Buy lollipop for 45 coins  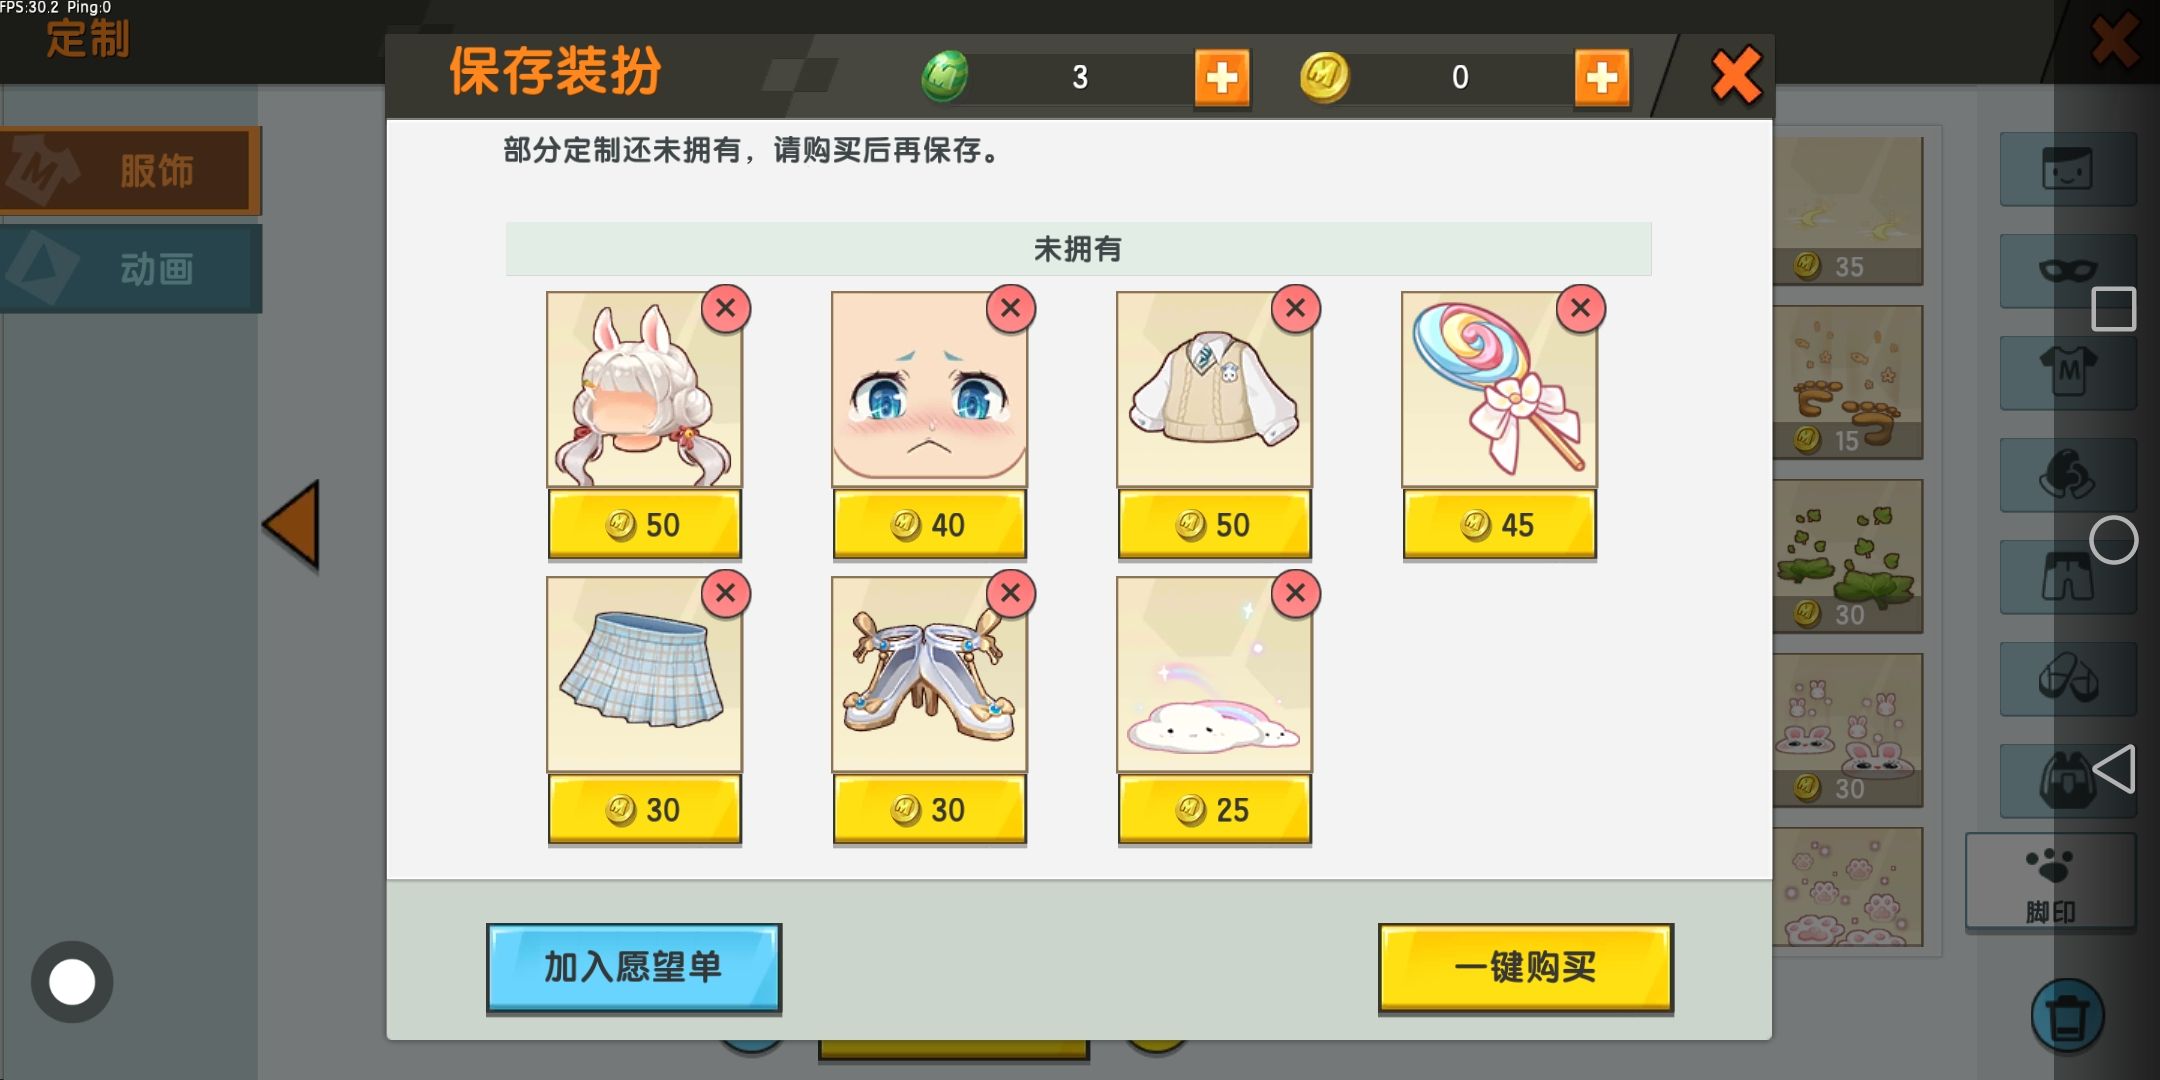pos(1499,524)
